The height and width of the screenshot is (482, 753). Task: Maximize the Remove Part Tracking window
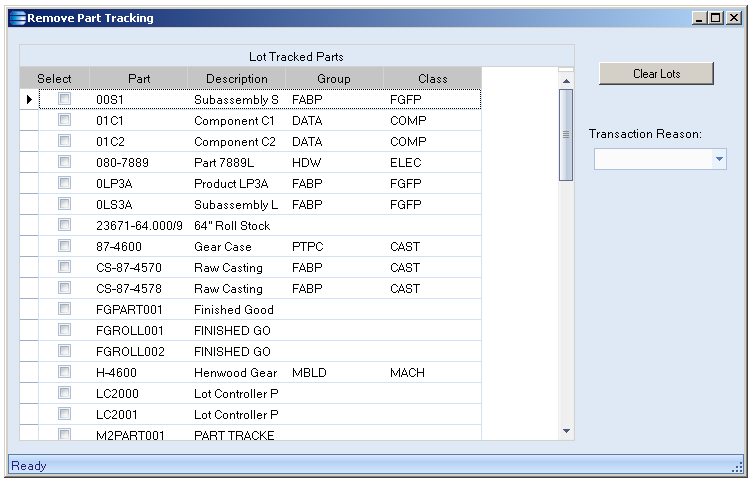click(716, 18)
